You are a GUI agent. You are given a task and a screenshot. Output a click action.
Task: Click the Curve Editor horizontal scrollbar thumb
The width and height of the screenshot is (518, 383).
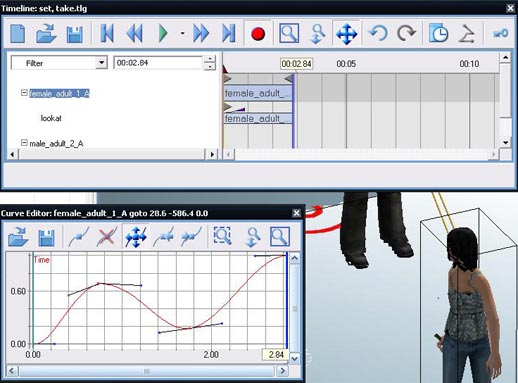pyautogui.click(x=147, y=371)
